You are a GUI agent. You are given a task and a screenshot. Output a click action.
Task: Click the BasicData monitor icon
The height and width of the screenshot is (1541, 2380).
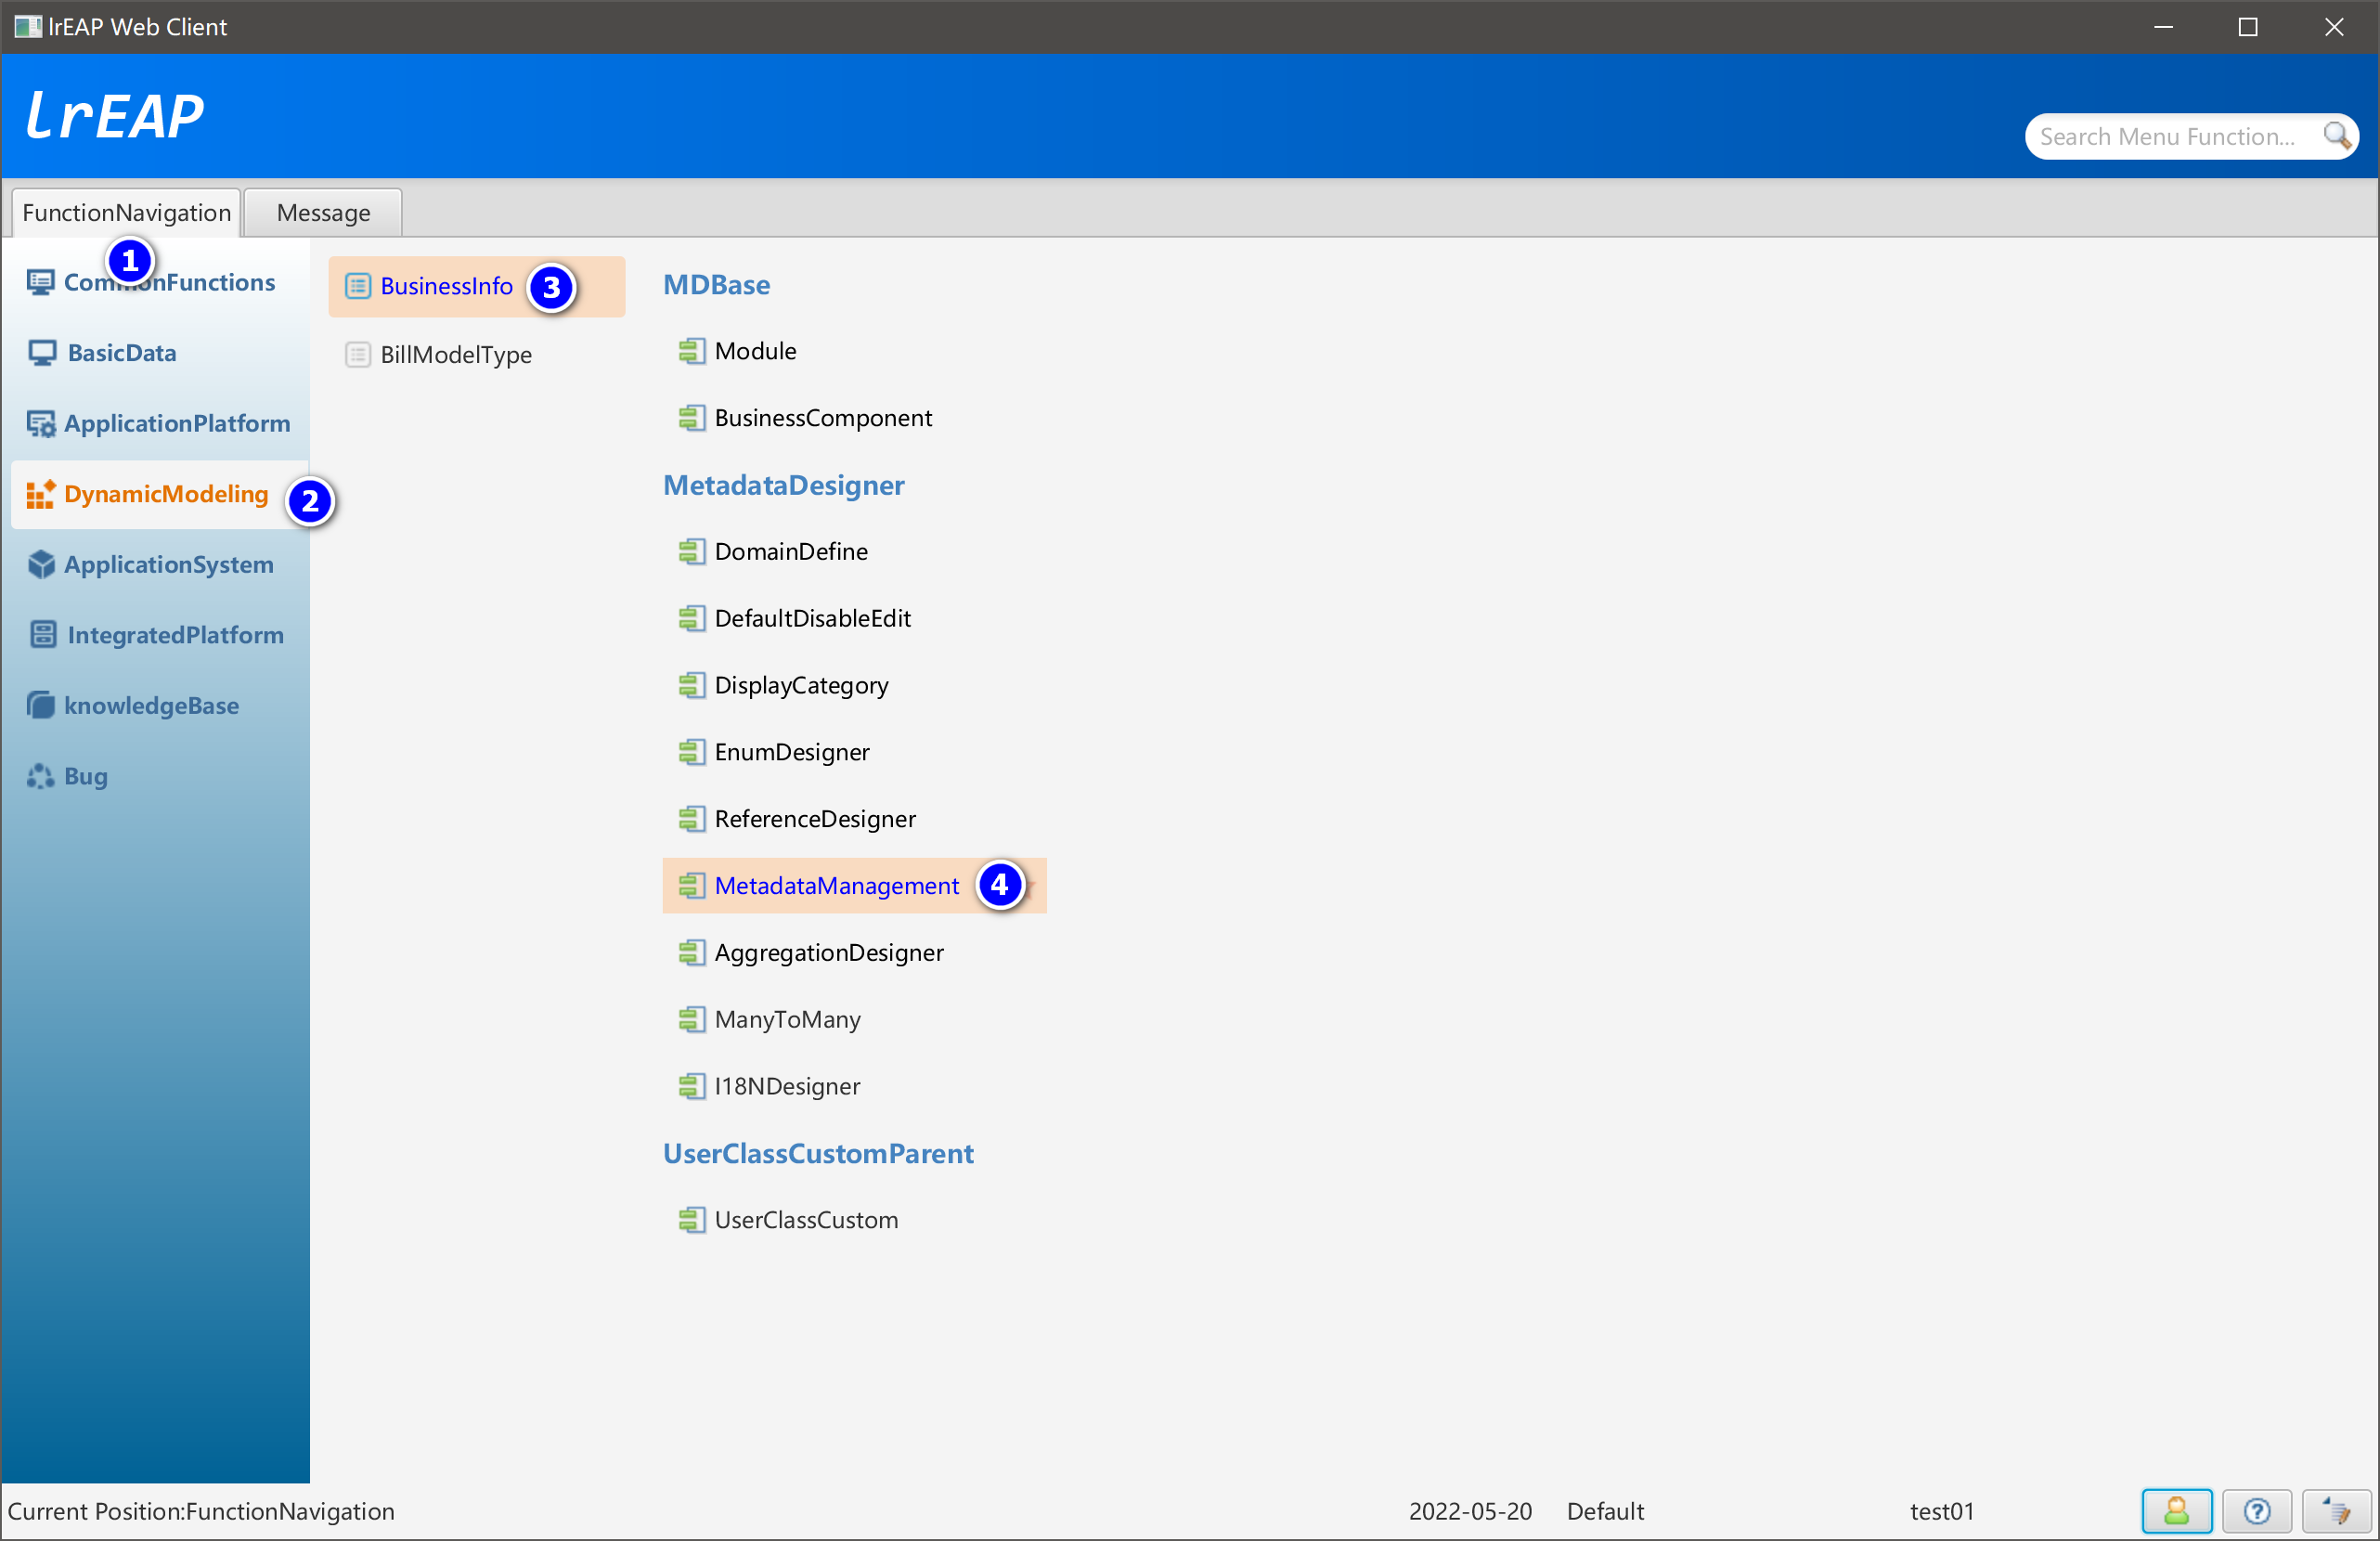coord(42,353)
